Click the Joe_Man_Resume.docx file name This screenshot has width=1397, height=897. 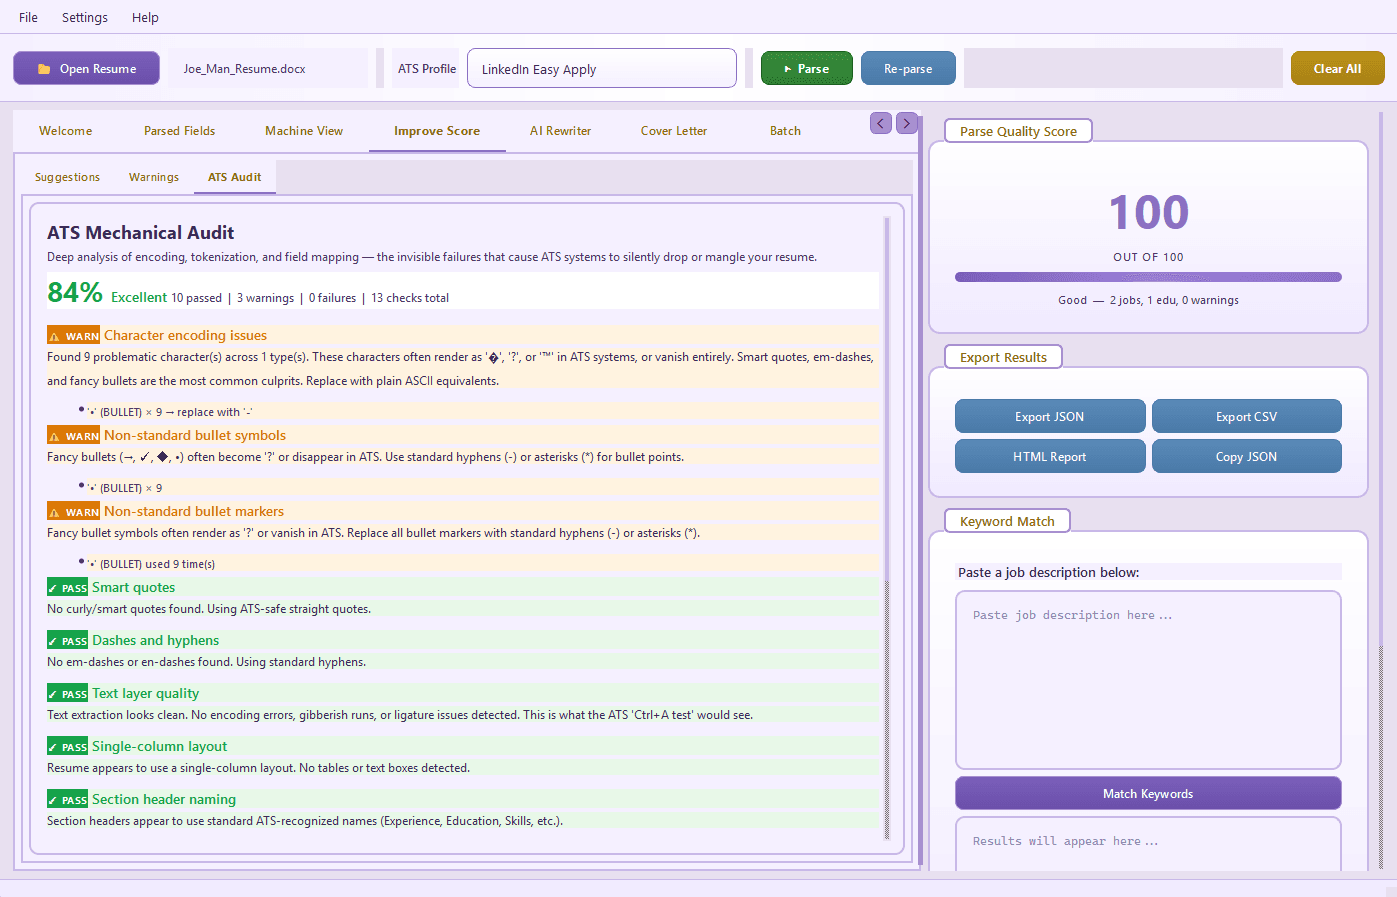245,69
